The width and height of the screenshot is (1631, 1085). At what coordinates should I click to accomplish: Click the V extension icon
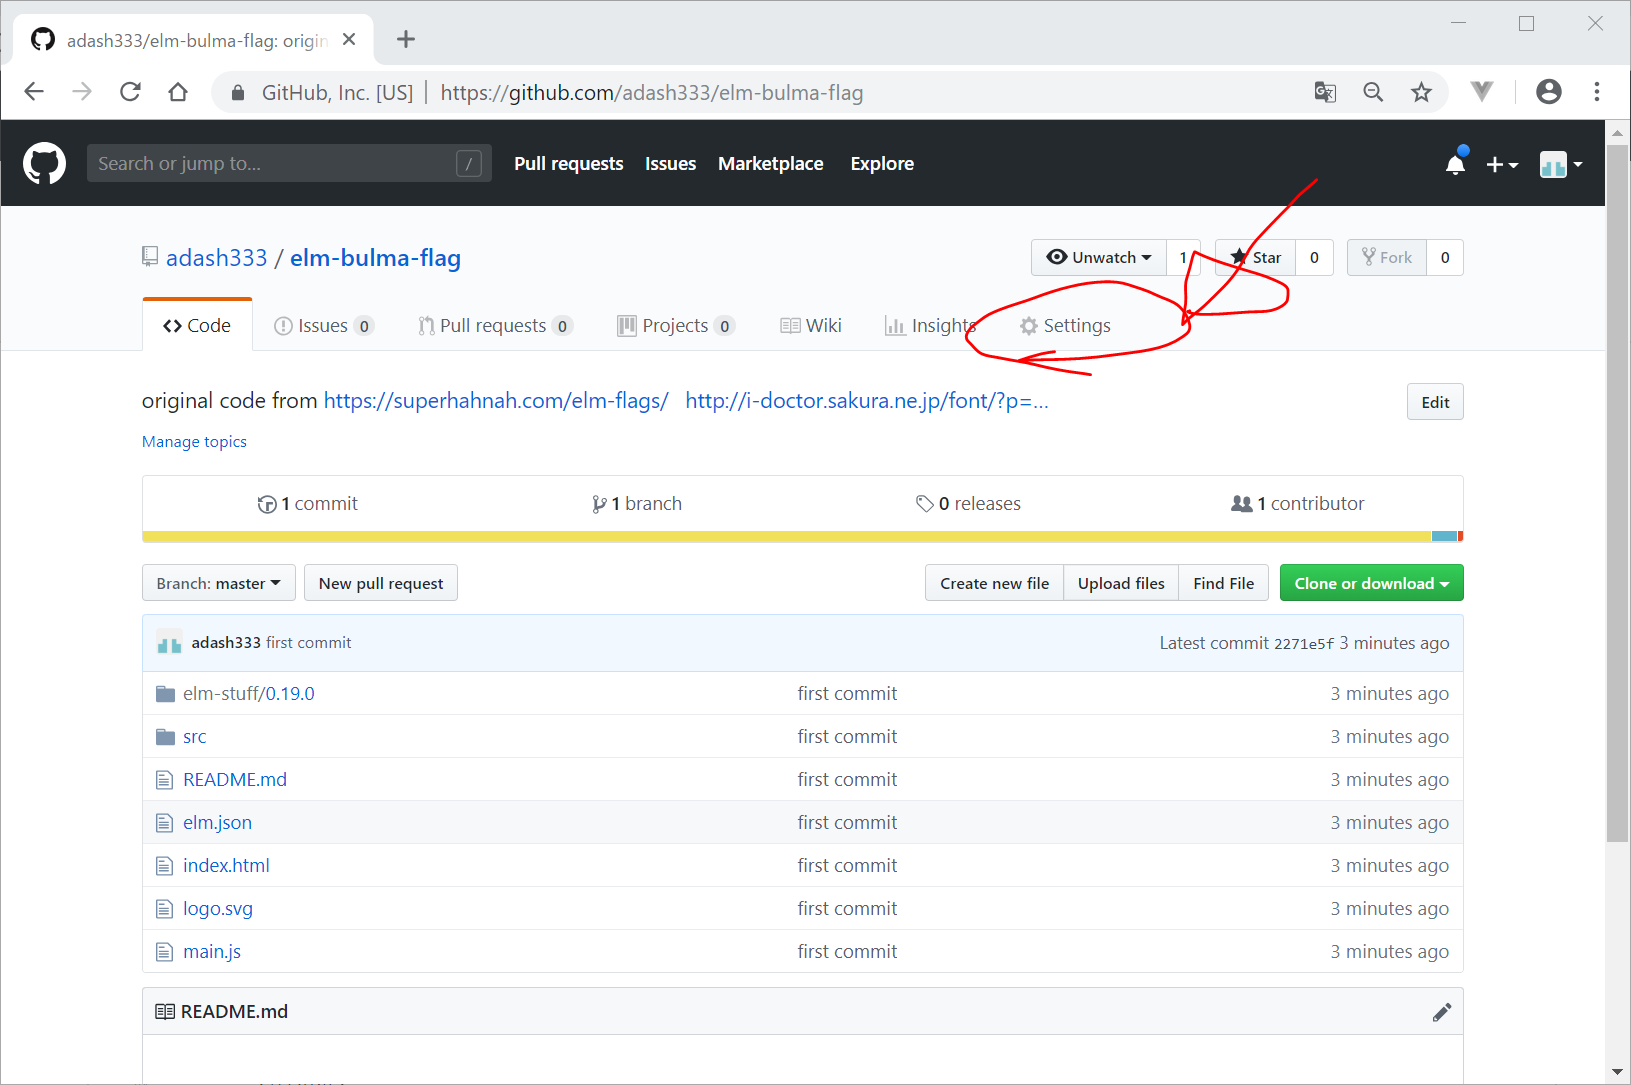pos(1482,92)
